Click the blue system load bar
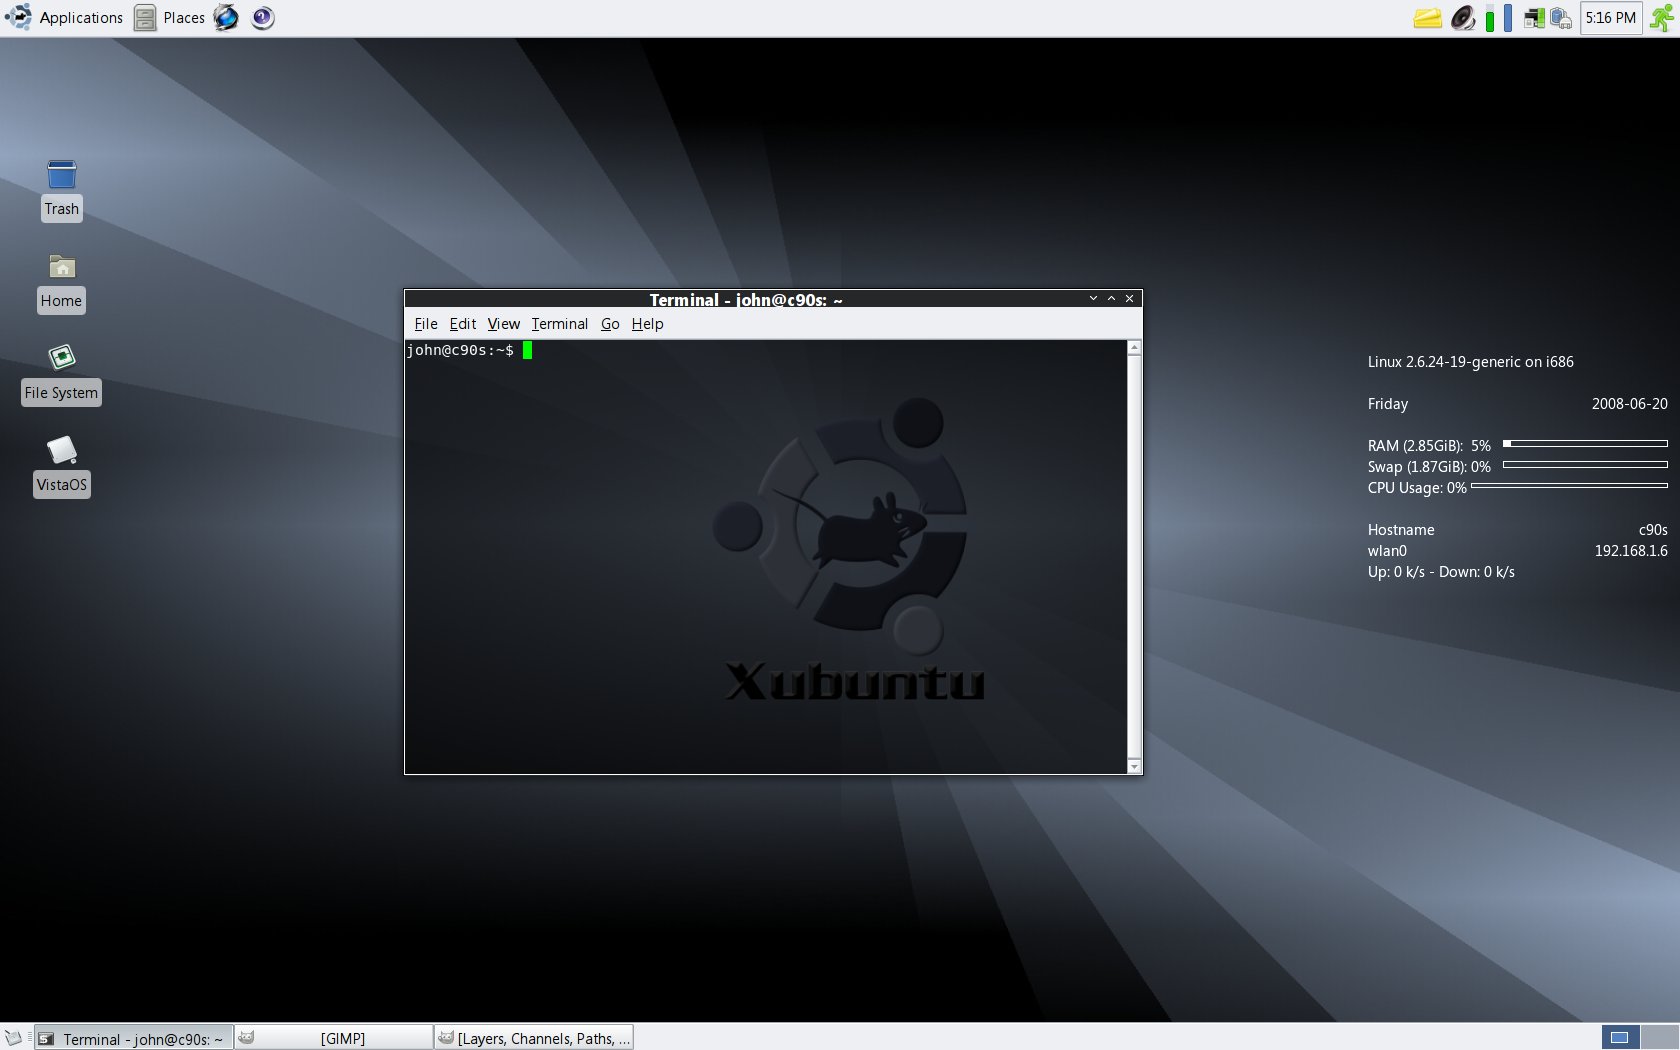1680x1050 pixels. [x=1508, y=18]
